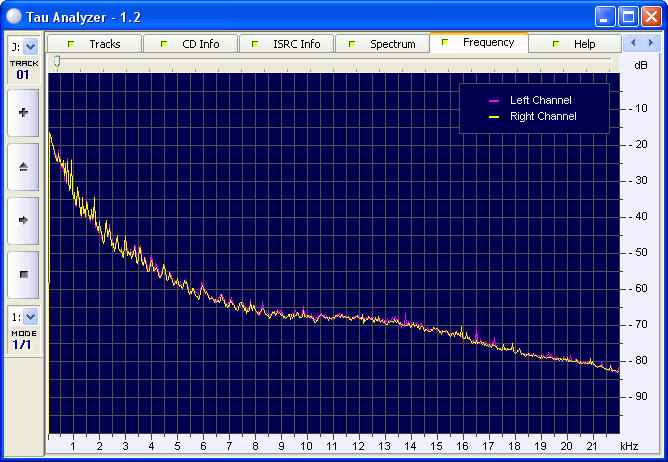Screen dimensions: 668x462
Task: Click the plus button in sidebar
Action: pos(23,113)
